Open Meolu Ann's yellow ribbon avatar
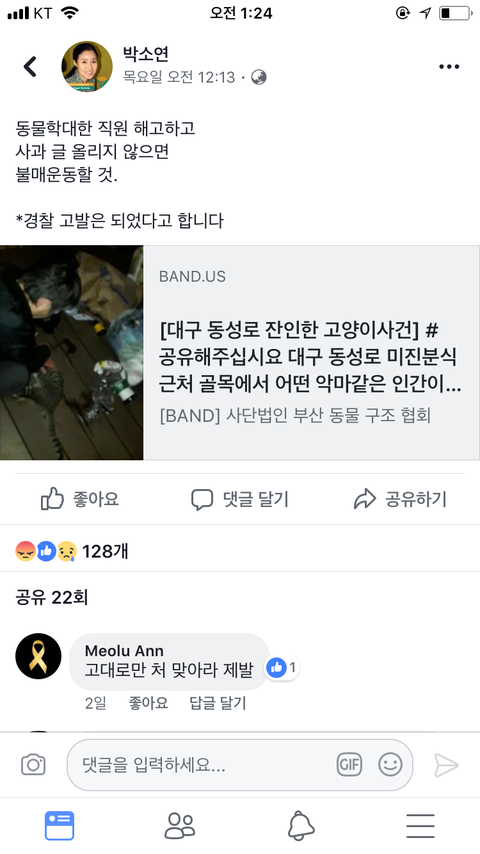 [x=38, y=656]
